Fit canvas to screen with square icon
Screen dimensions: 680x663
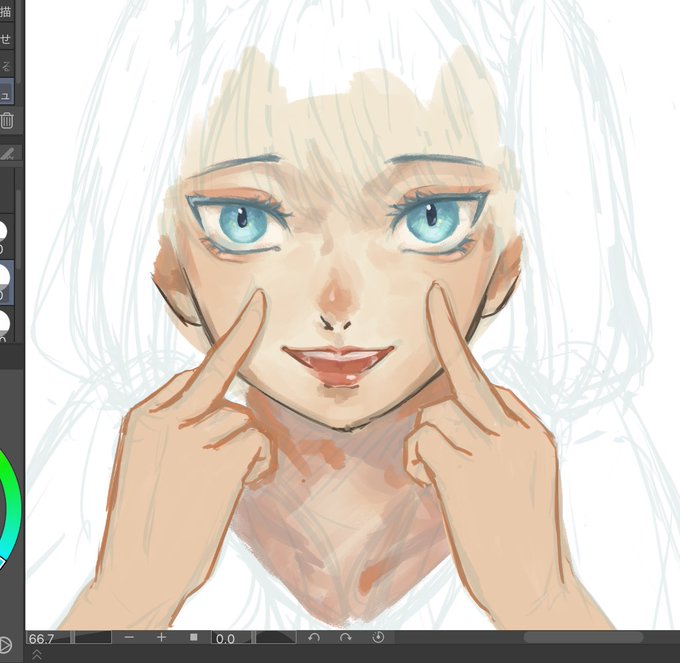coord(194,637)
